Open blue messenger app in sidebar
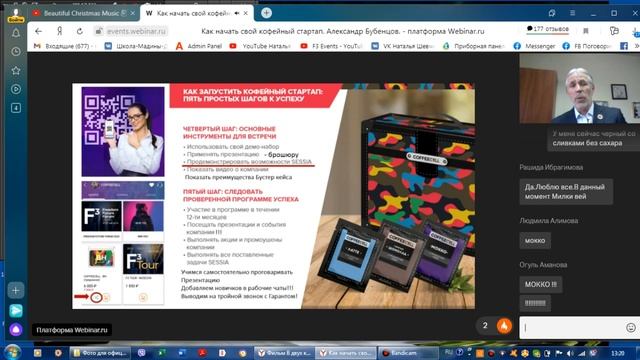 point(16,311)
